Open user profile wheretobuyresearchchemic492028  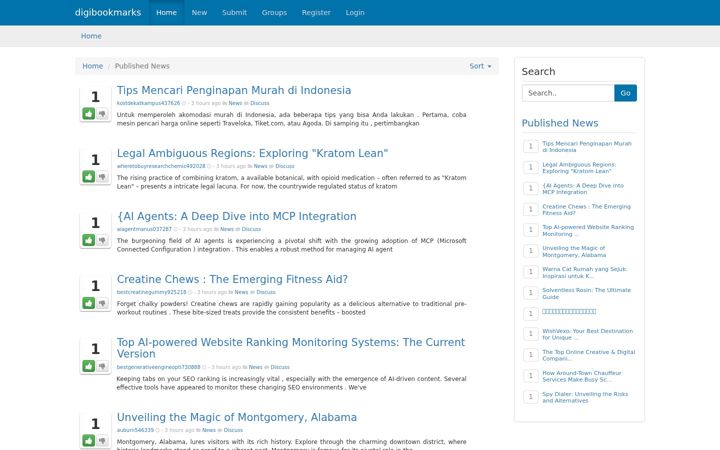(x=161, y=166)
